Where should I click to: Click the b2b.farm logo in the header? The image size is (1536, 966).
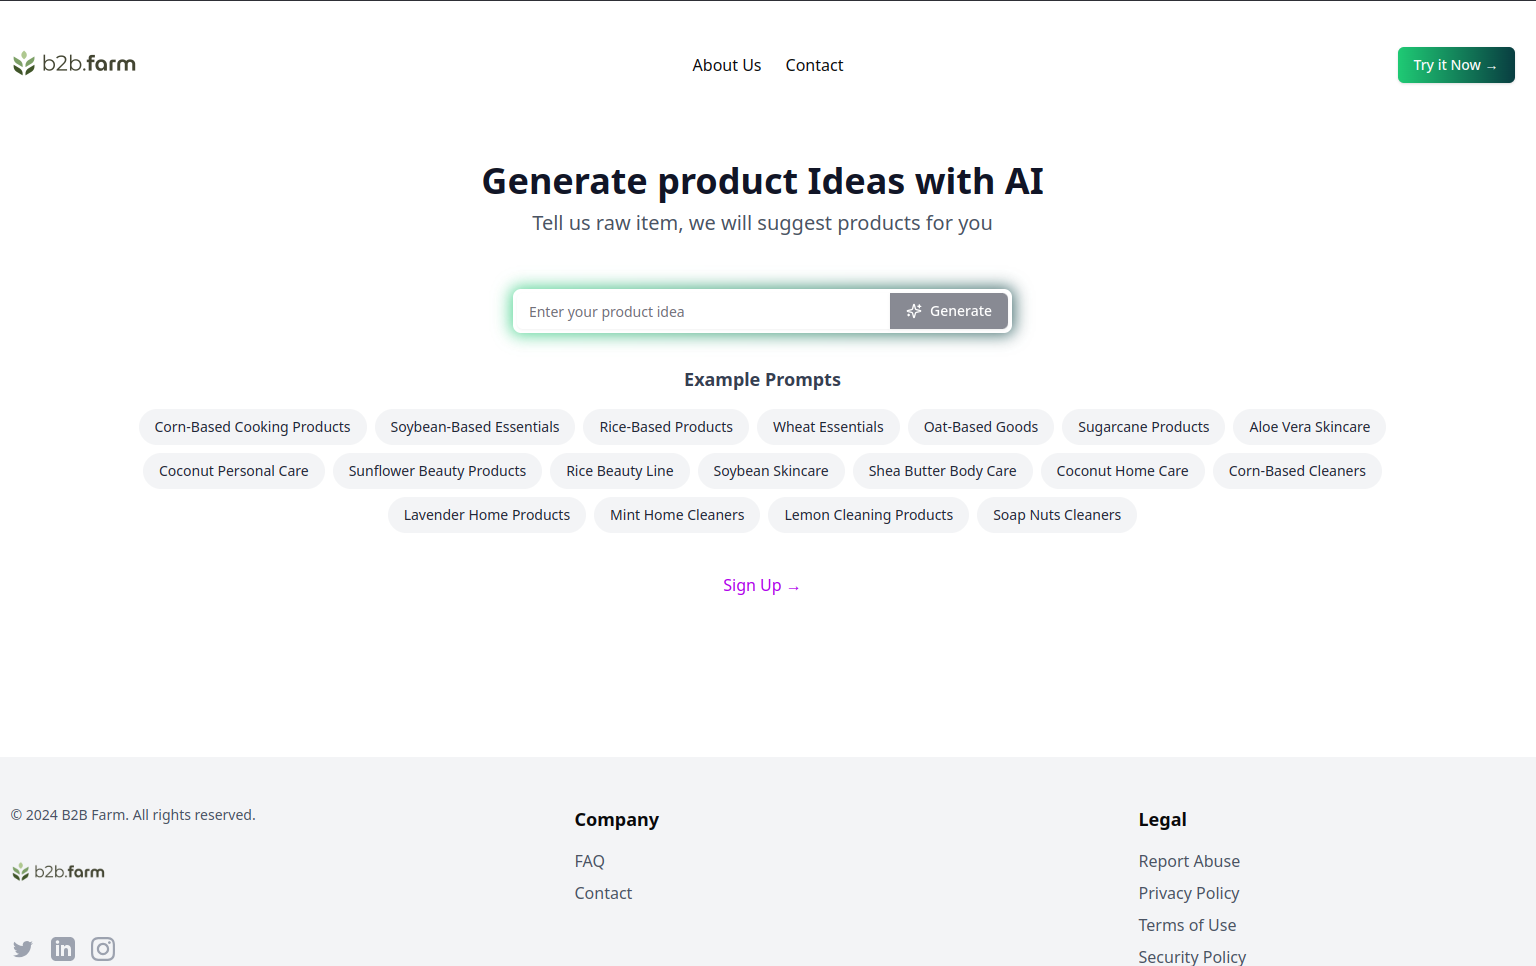74,63
